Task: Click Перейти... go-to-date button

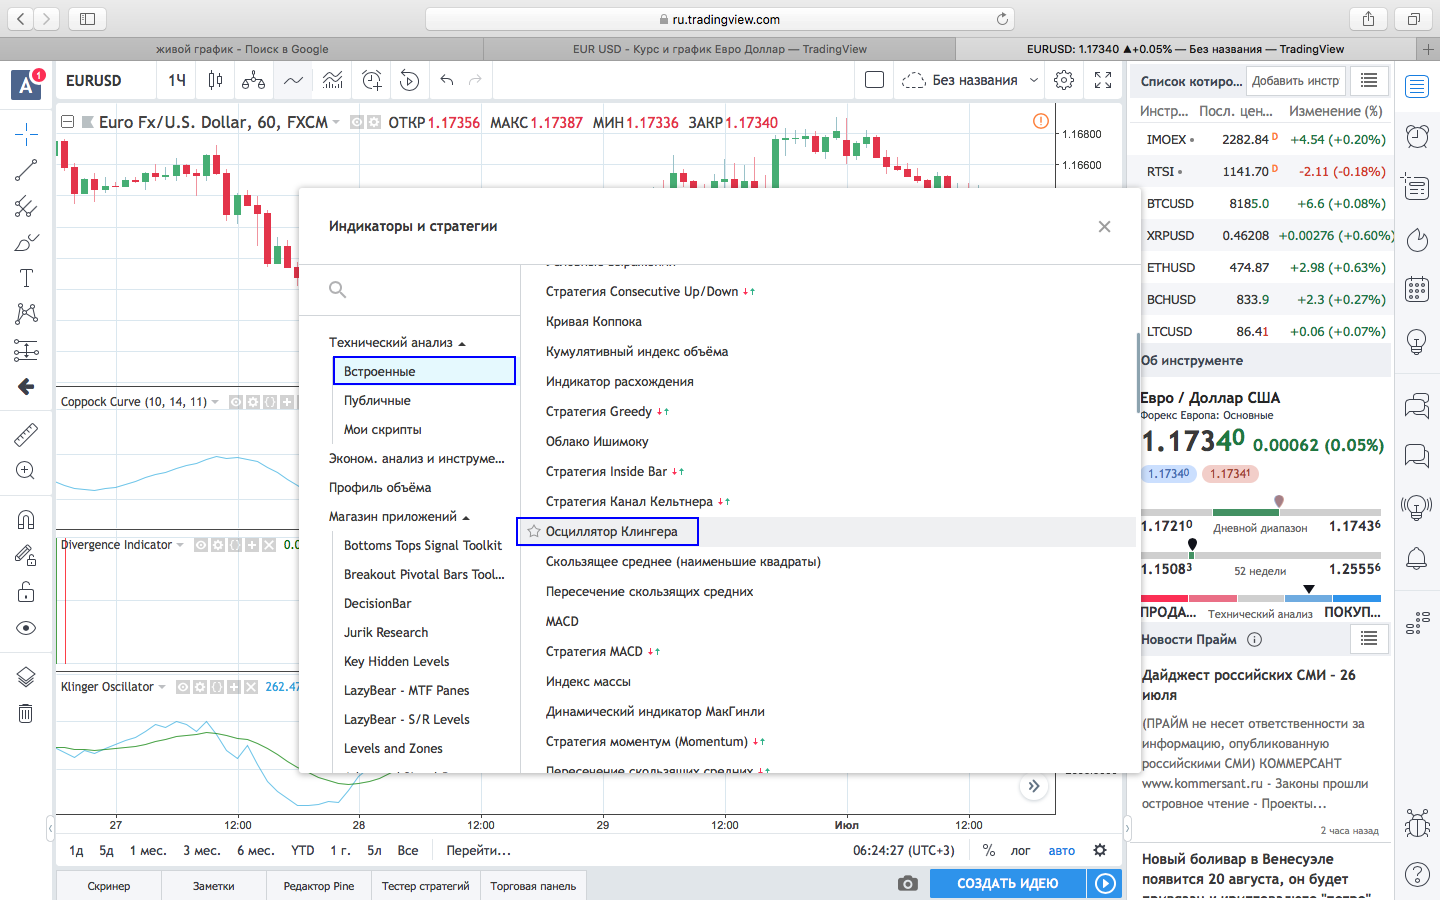Action: click(479, 851)
